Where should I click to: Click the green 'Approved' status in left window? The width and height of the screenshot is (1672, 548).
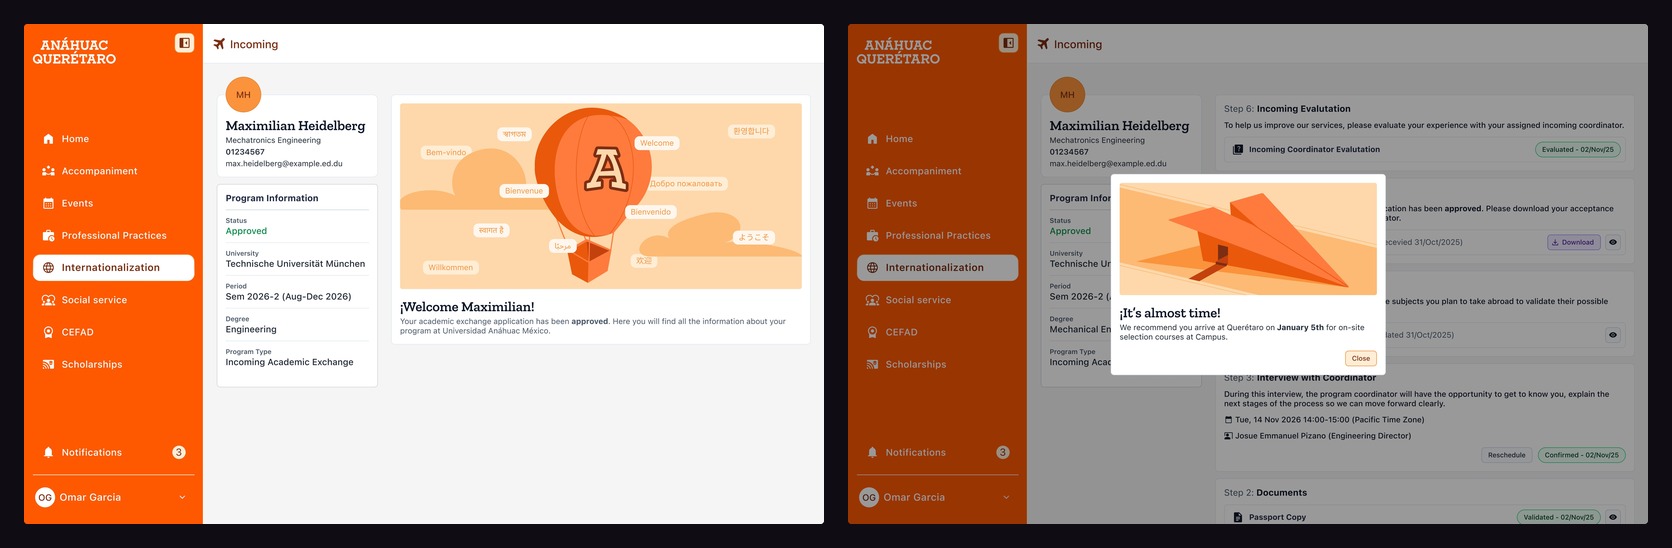pyautogui.click(x=246, y=231)
